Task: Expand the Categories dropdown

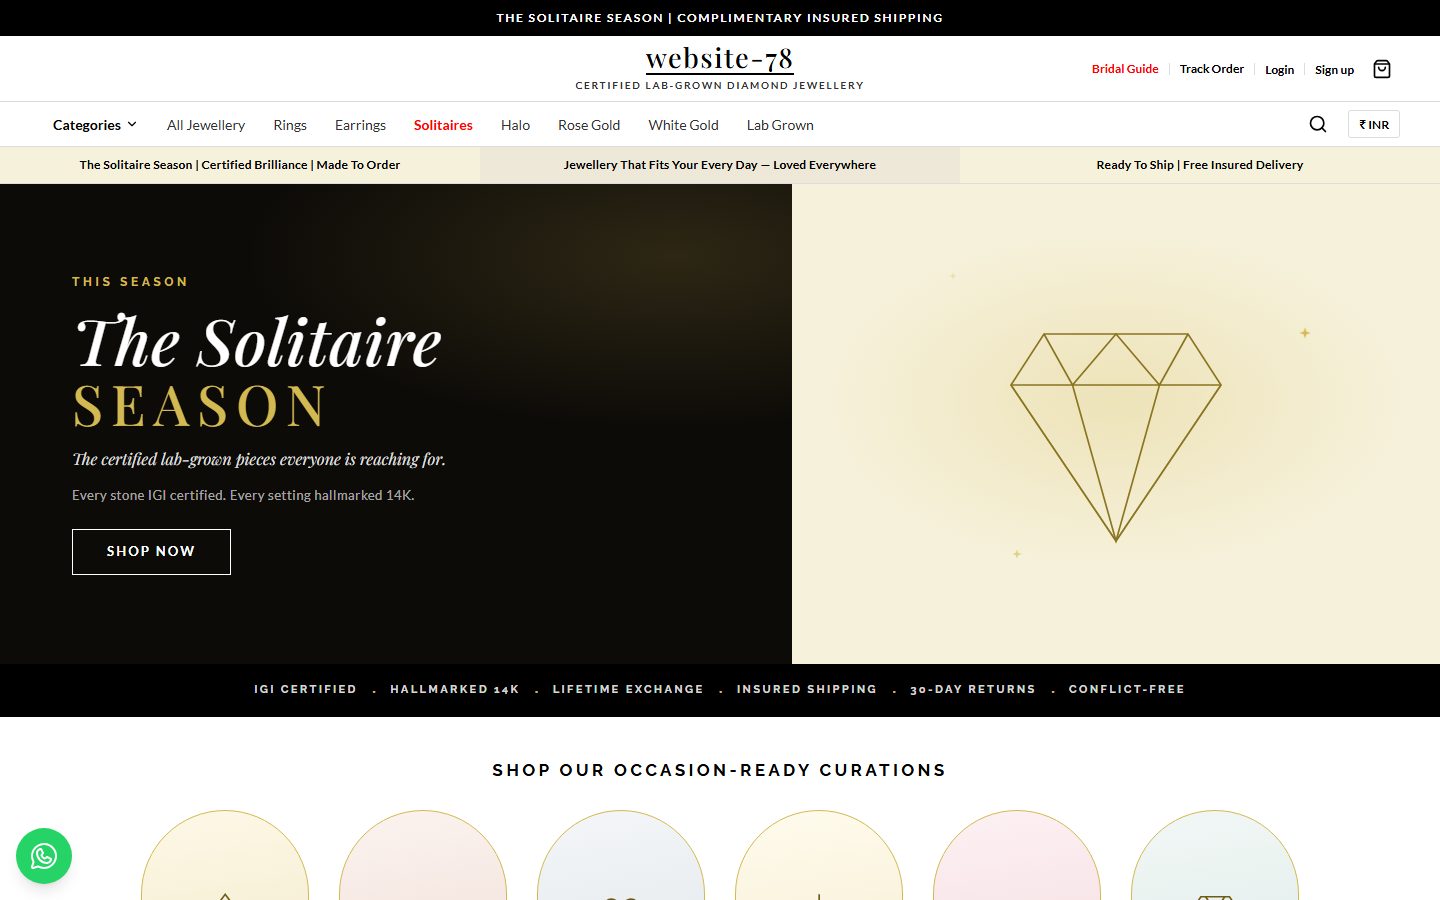Action: tap(95, 125)
